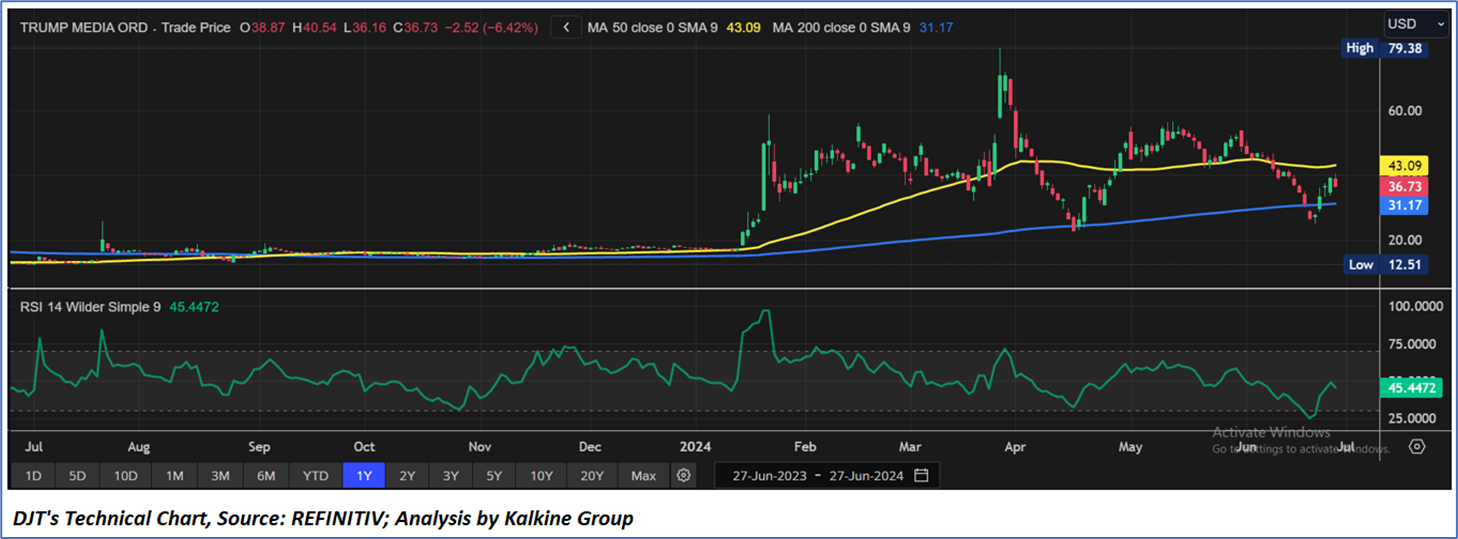This screenshot has height=539, width=1458.
Task: Collapse the indicator legend arrow button
Action: pos(567,28)
